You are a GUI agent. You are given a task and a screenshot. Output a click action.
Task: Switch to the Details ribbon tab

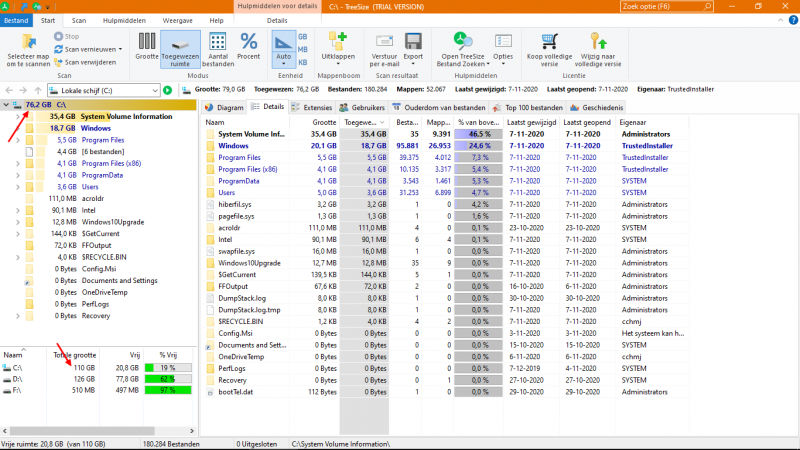coord(277,20)
